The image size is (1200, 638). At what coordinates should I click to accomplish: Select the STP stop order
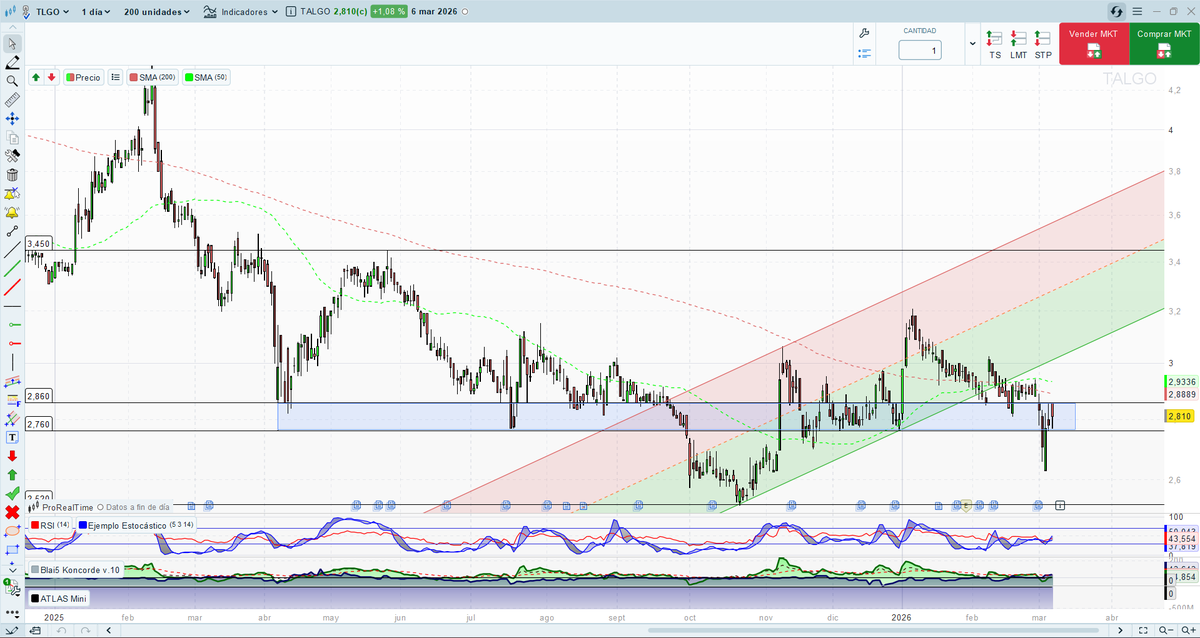(x=1043, y=45)
